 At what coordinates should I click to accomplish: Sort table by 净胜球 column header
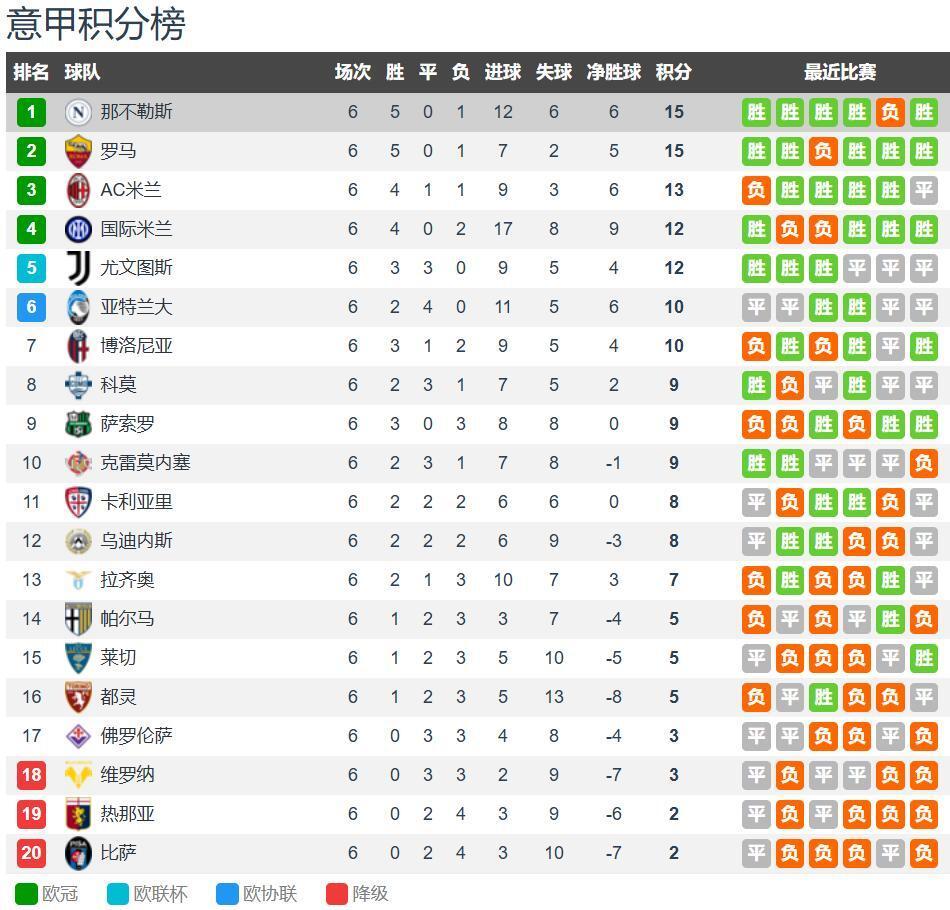tap(613, 72)
